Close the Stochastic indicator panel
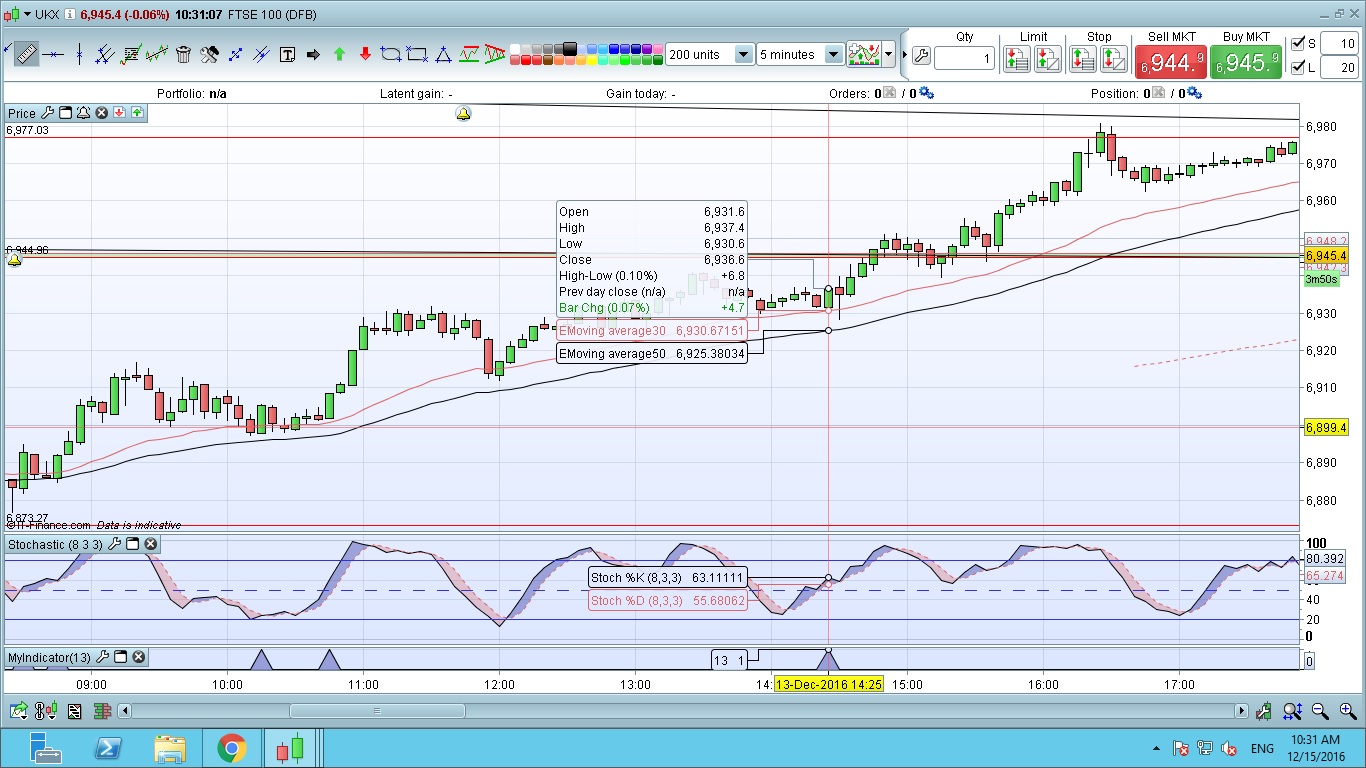Viewport: 1366px width, 768px height. pyautogui.click(x=150, y=544)
